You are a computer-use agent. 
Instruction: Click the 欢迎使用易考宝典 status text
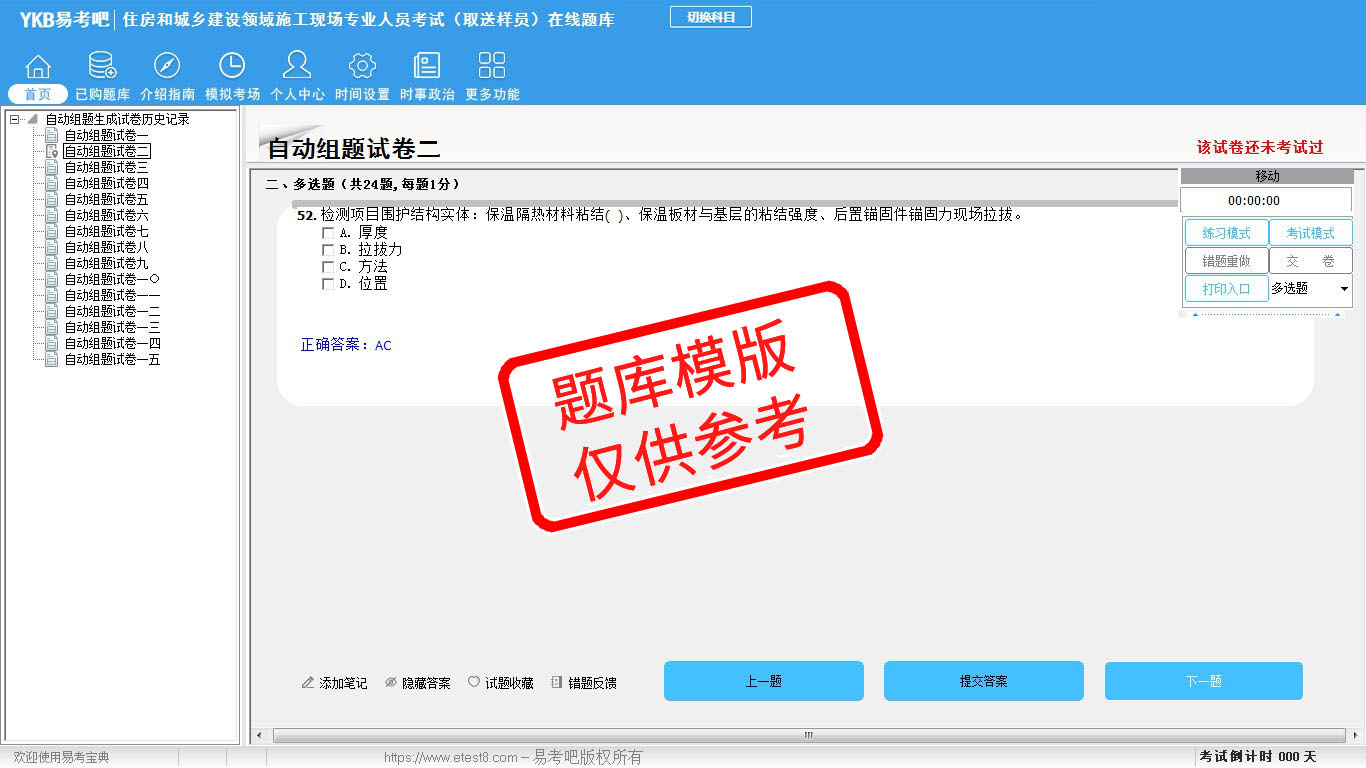[61, 758]
